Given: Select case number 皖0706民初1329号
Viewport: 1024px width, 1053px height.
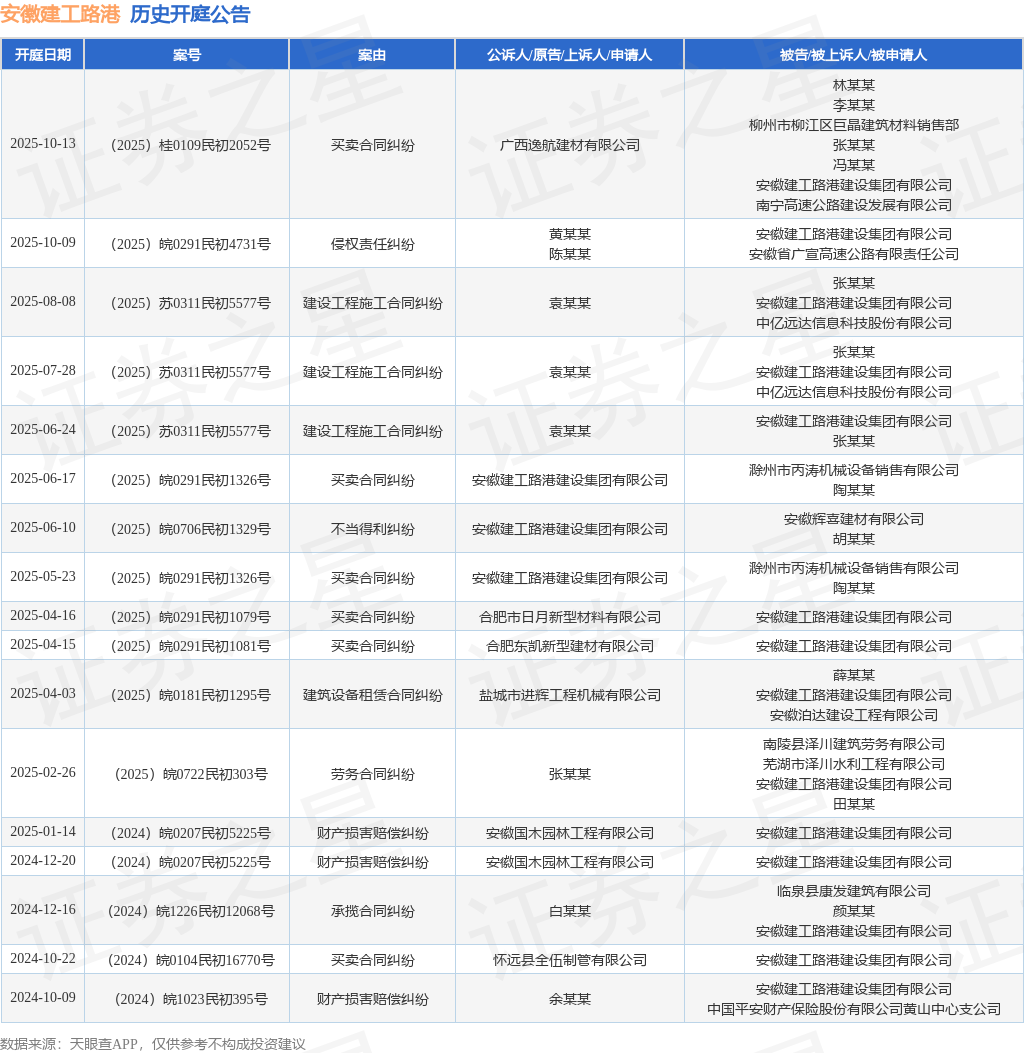Looking at the screenshot, I should [x=191, y=529].
